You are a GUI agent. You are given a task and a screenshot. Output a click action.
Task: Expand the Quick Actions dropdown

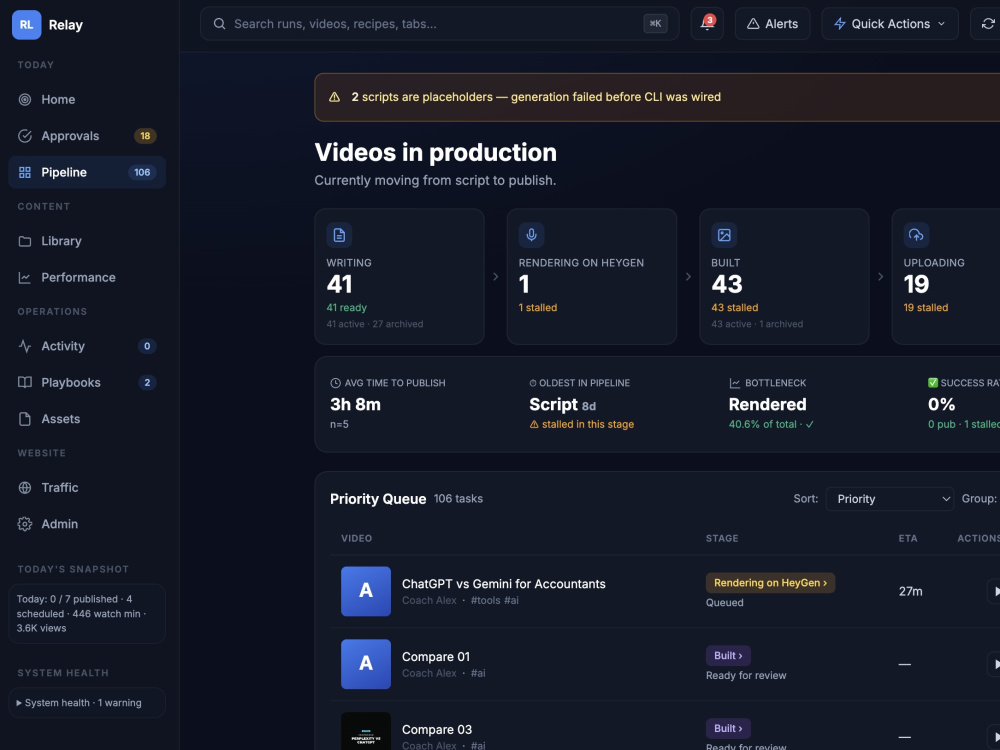tap(890, 24)
